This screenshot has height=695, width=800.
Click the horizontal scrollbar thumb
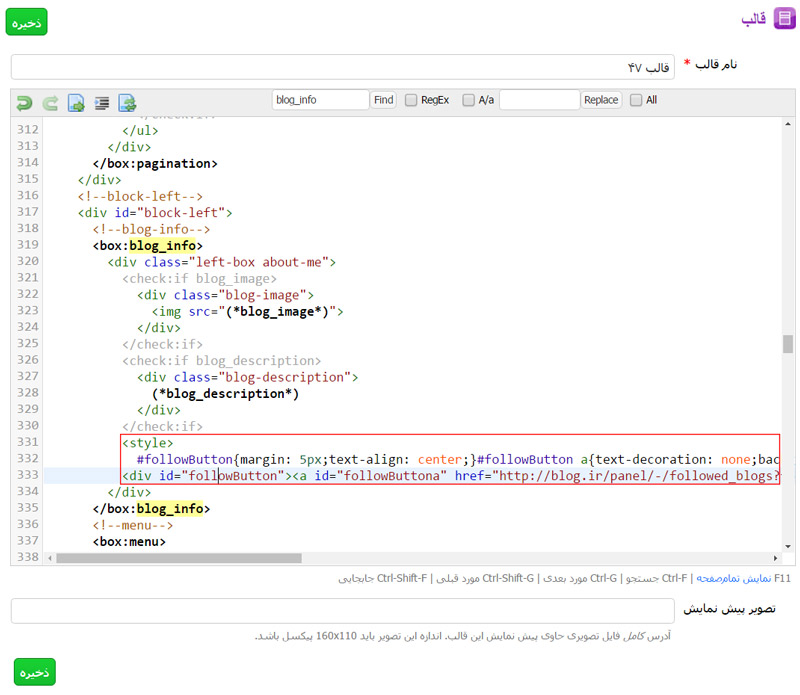(x=179, y=558)
